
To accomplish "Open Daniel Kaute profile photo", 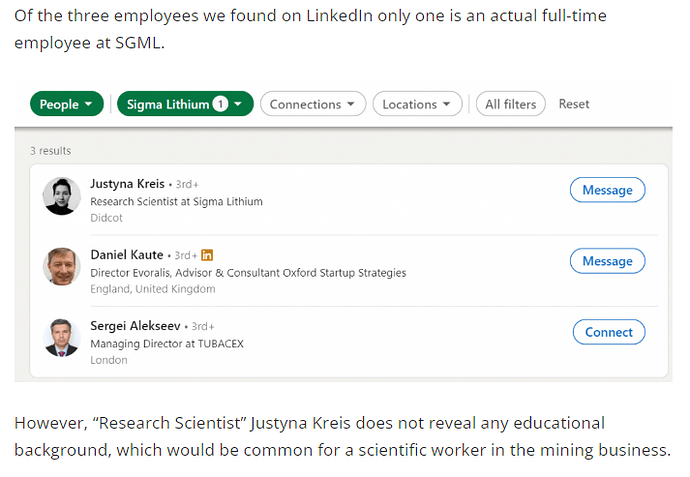I will pyautogui.click(x=62, y=266).
